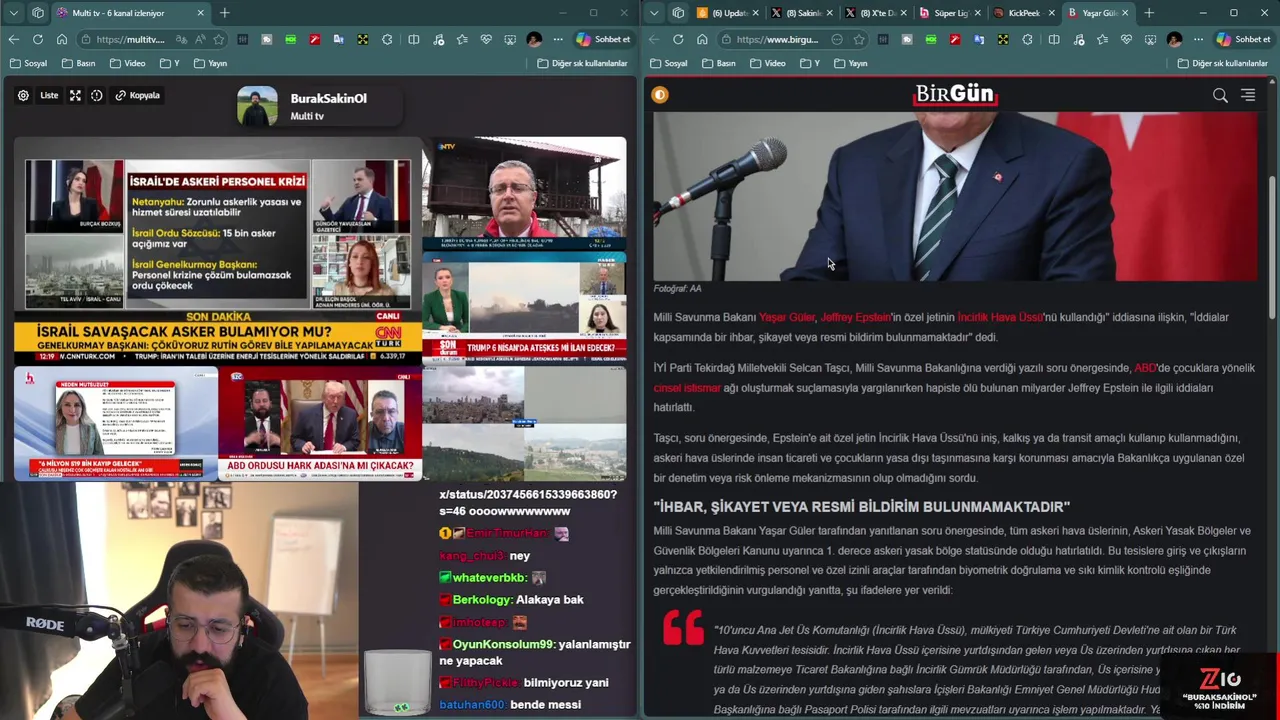This screenshot has width=1280, height=720.
Task: Open Yaşar Güler article link
Action: [787, 317]
